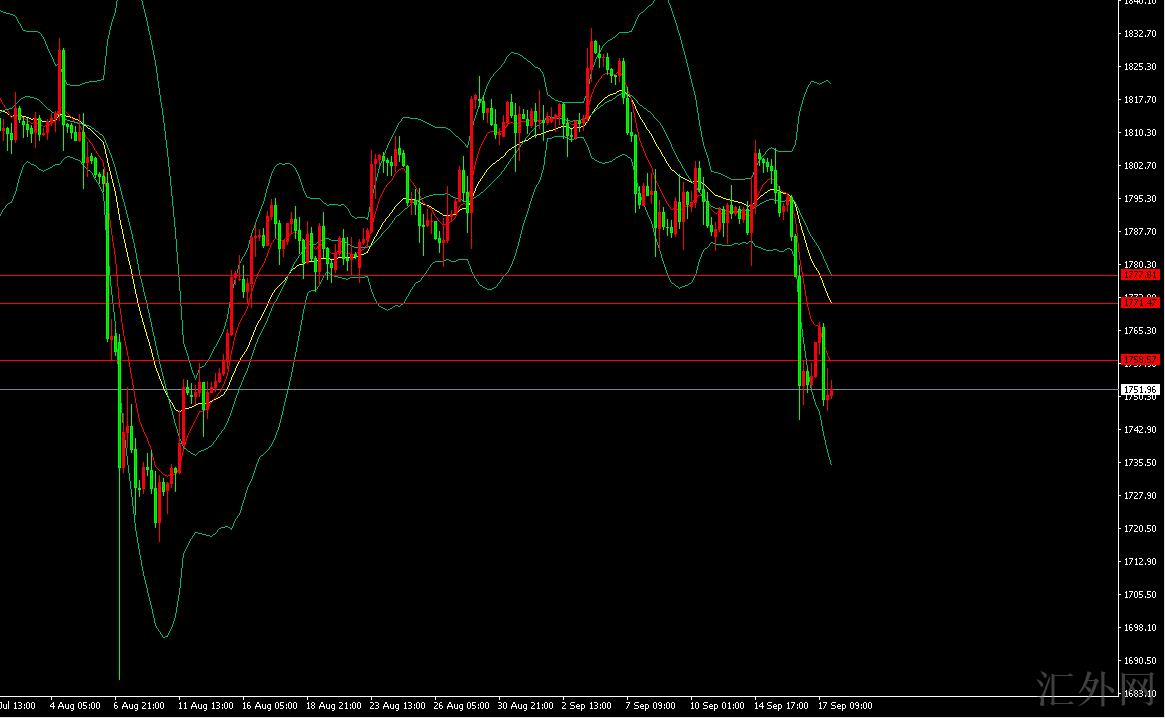Select the 4 Aug 05:00 time label
1165x719 pixels.
(x=76, y=706)
